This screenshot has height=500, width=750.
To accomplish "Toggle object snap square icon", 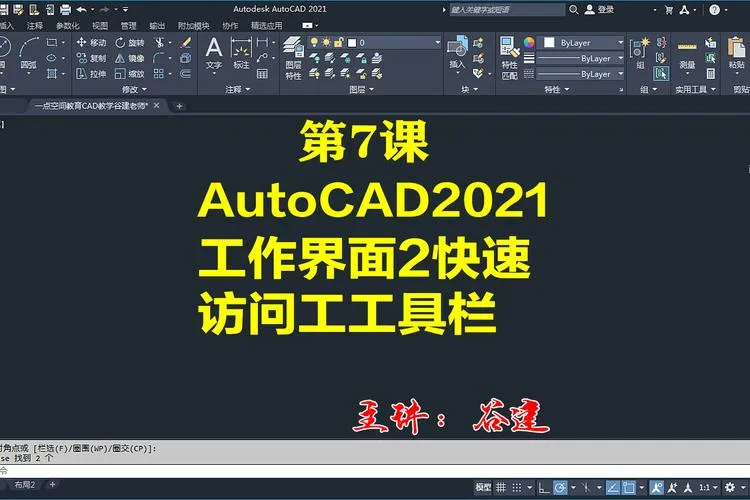I will (628, 487).
